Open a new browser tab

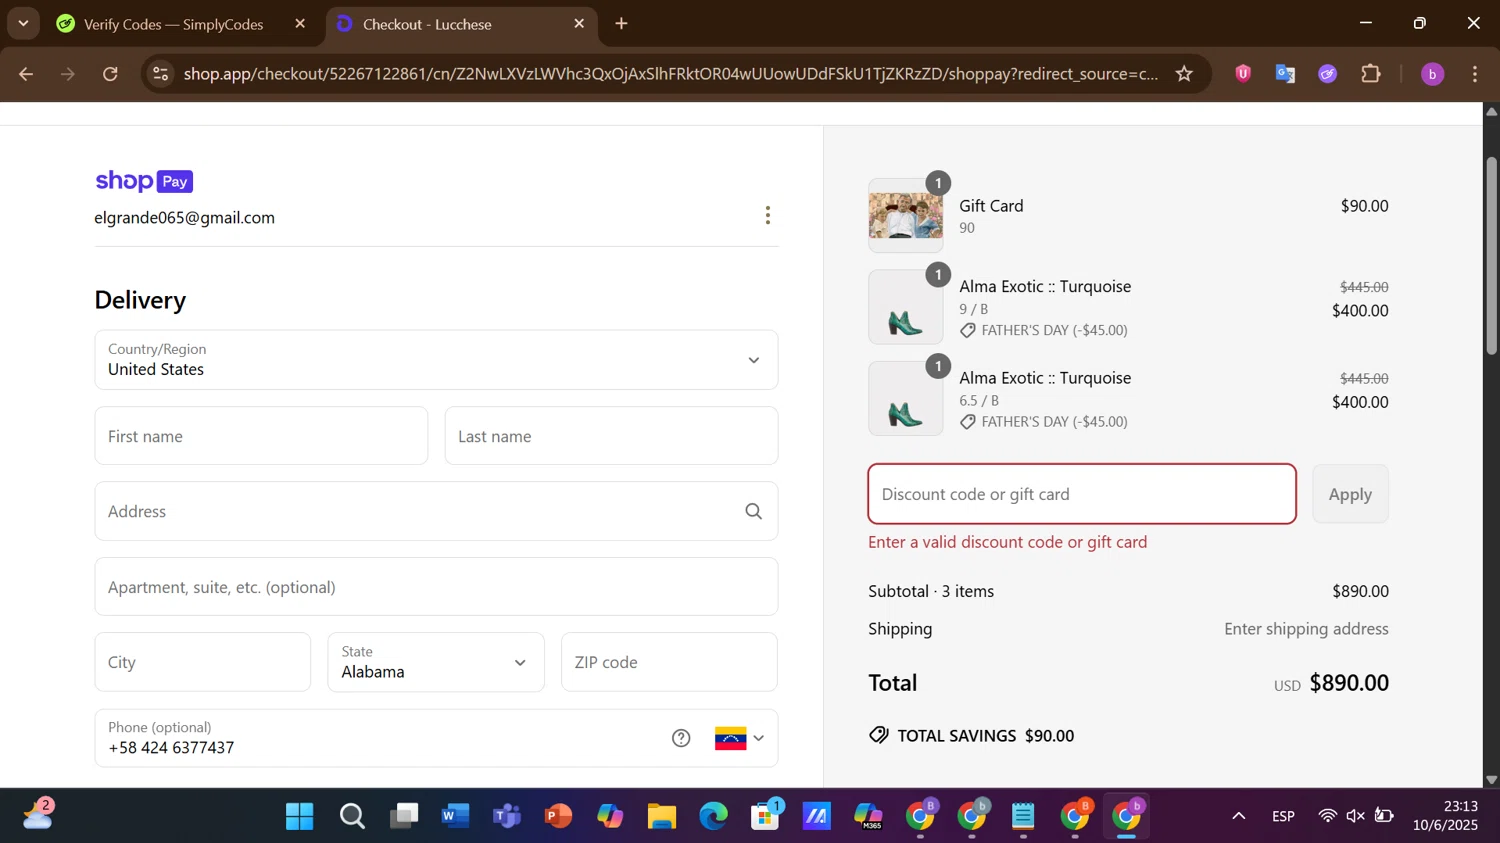[622, 24]
